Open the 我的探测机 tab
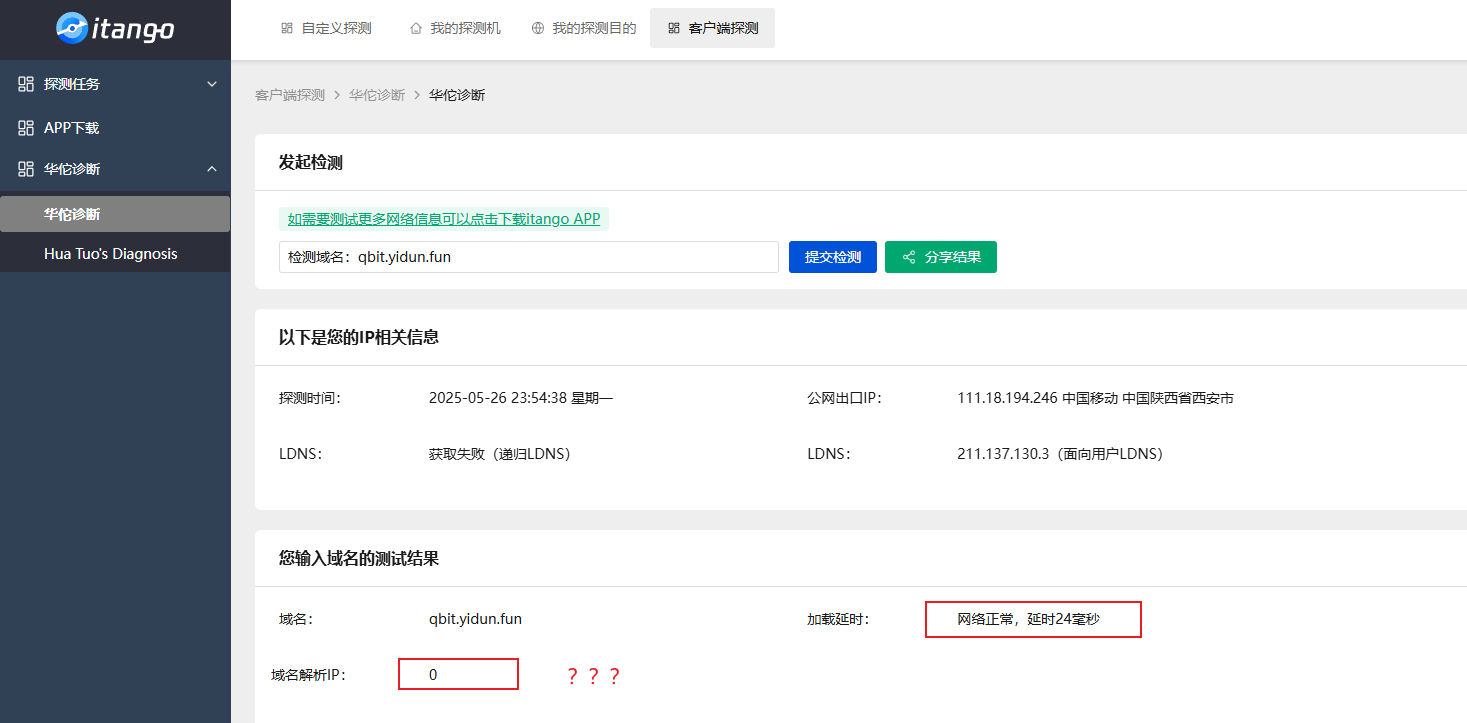 (x=455, y=28)
